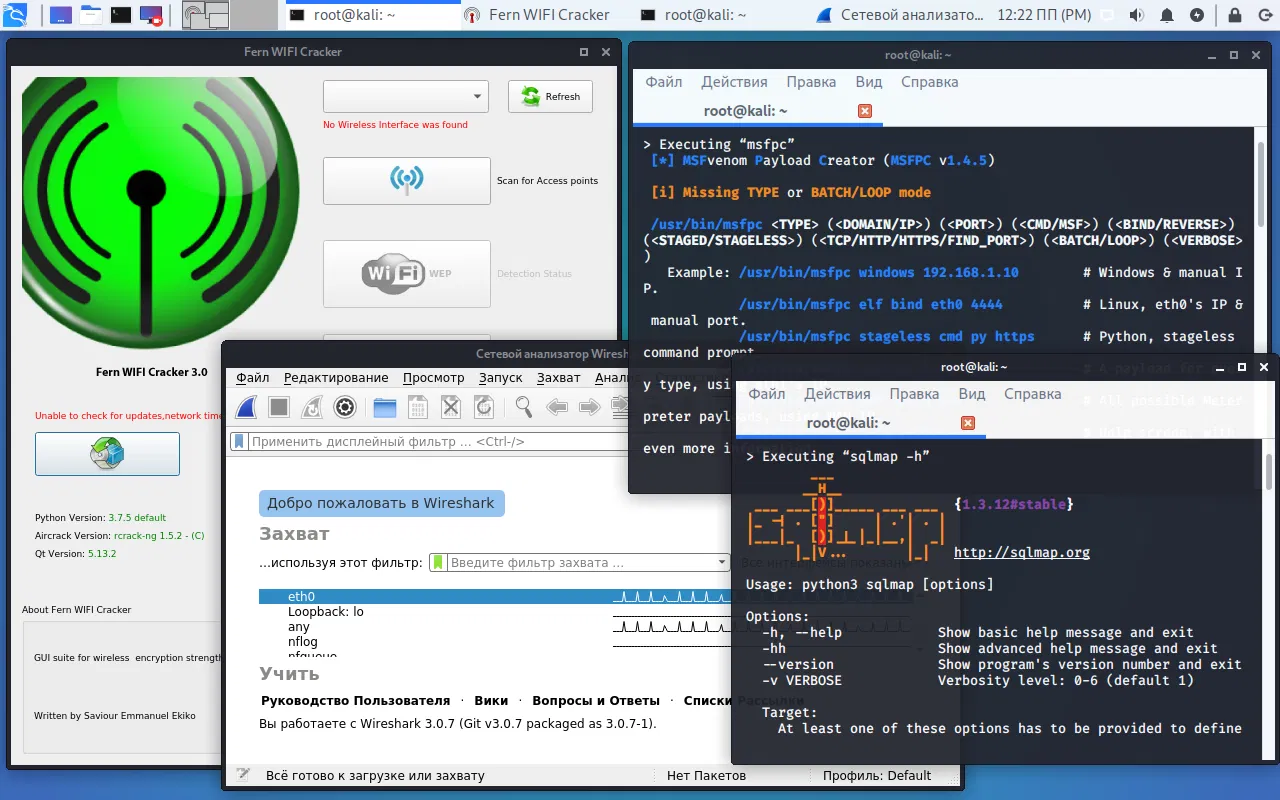This screenshot has width=1280, height=800.
Task: Switch to Сетевой анализатор taskbar item
Action: [x=900, y=15]
